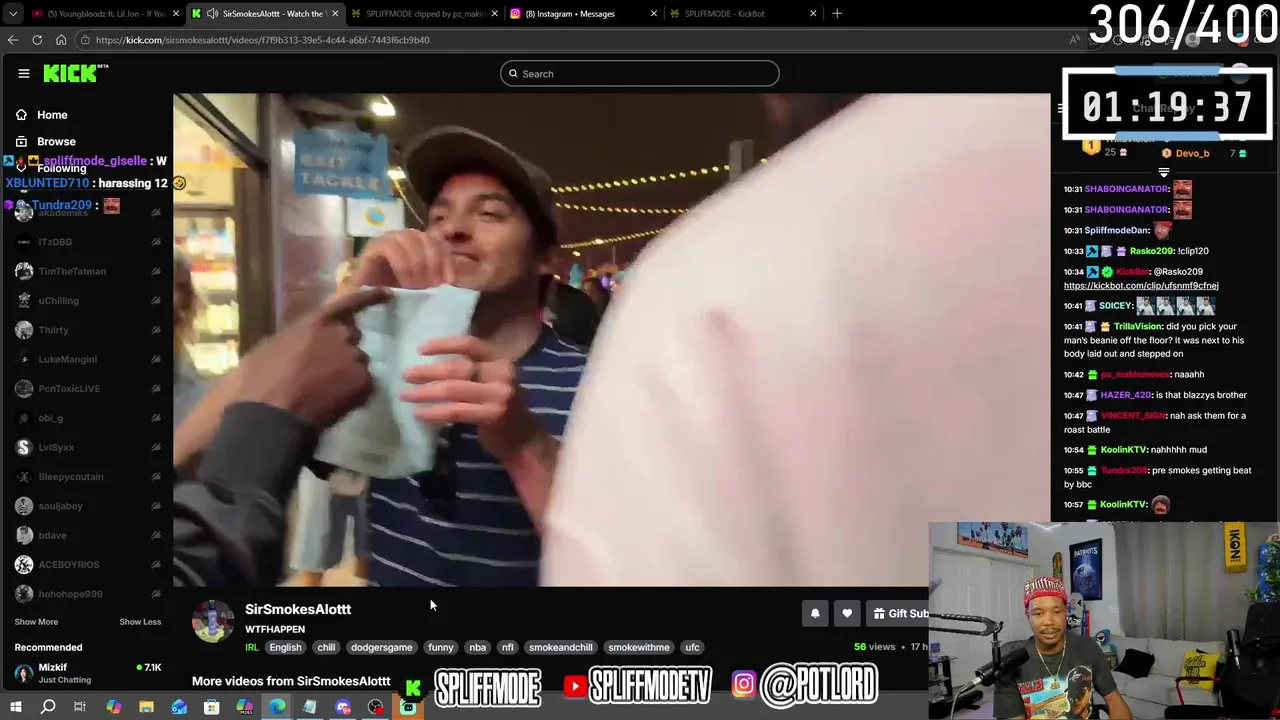Select the funny tag
Image resolution: width=1280 pixels, height=720 pixels.
pos(441,647)
